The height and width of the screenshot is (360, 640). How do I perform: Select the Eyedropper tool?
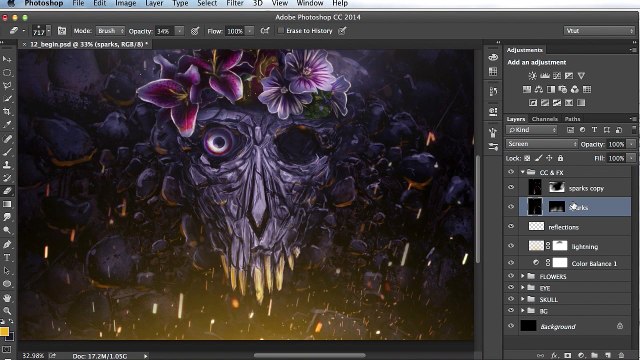point(7,124)
